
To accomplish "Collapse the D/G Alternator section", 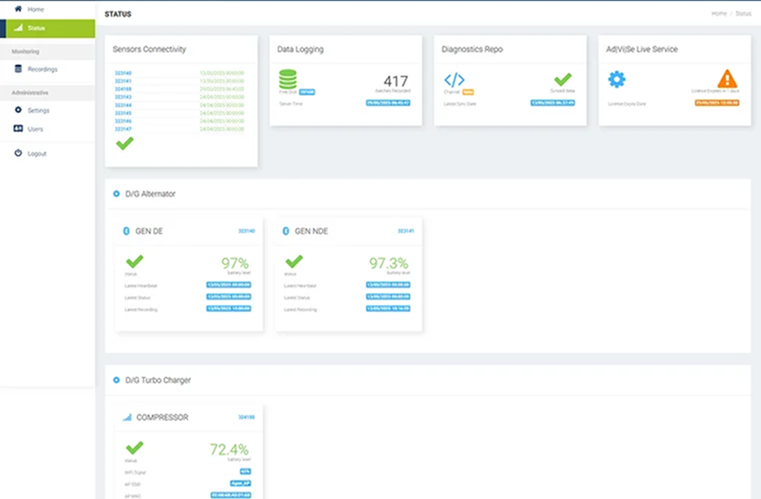I will point(116,194).
